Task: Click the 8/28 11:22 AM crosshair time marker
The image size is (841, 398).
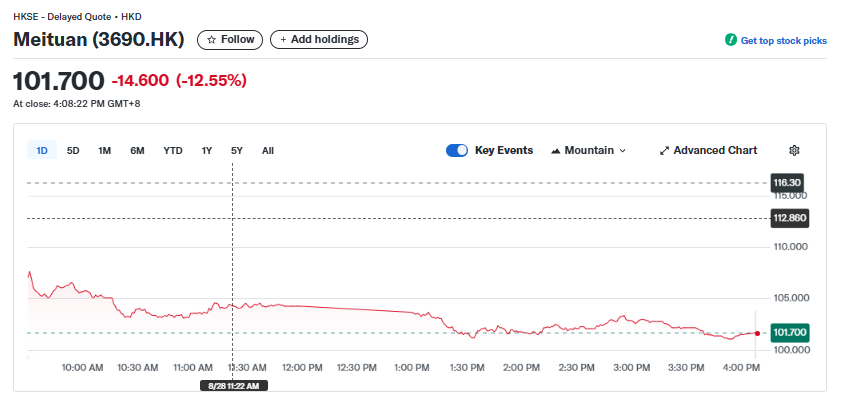Action: click(x=234, y=386)
